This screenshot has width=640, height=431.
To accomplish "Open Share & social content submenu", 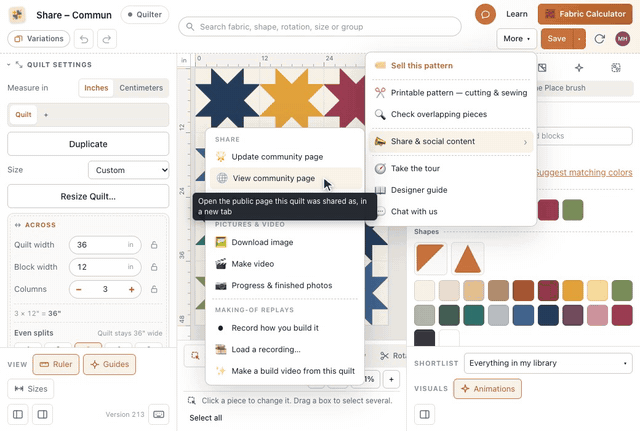I will [x=451, y=142].
